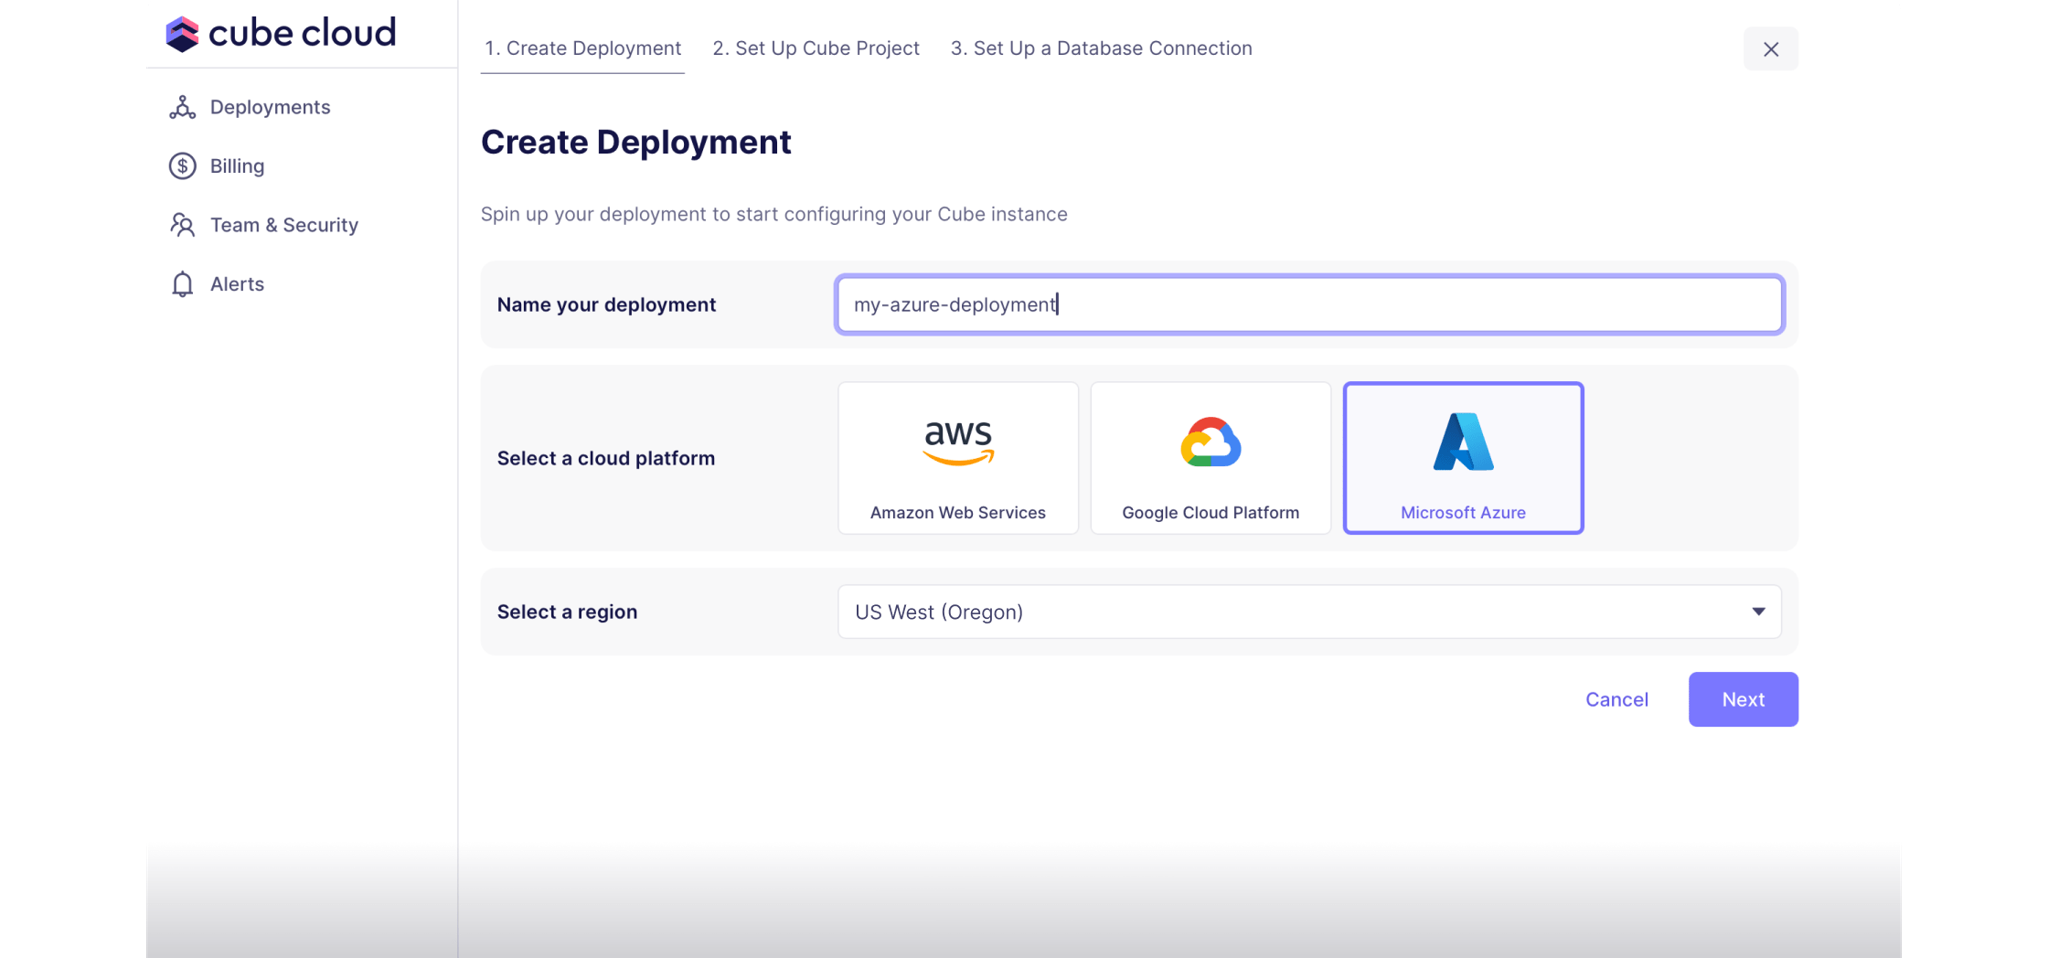Select Microsoft Azure platform label

pos(1463,513)
